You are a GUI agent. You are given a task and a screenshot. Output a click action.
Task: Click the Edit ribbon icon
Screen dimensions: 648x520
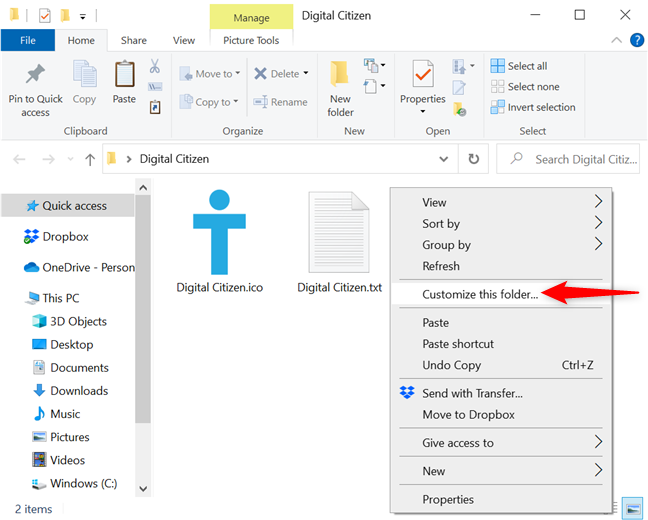click(459, 87)
